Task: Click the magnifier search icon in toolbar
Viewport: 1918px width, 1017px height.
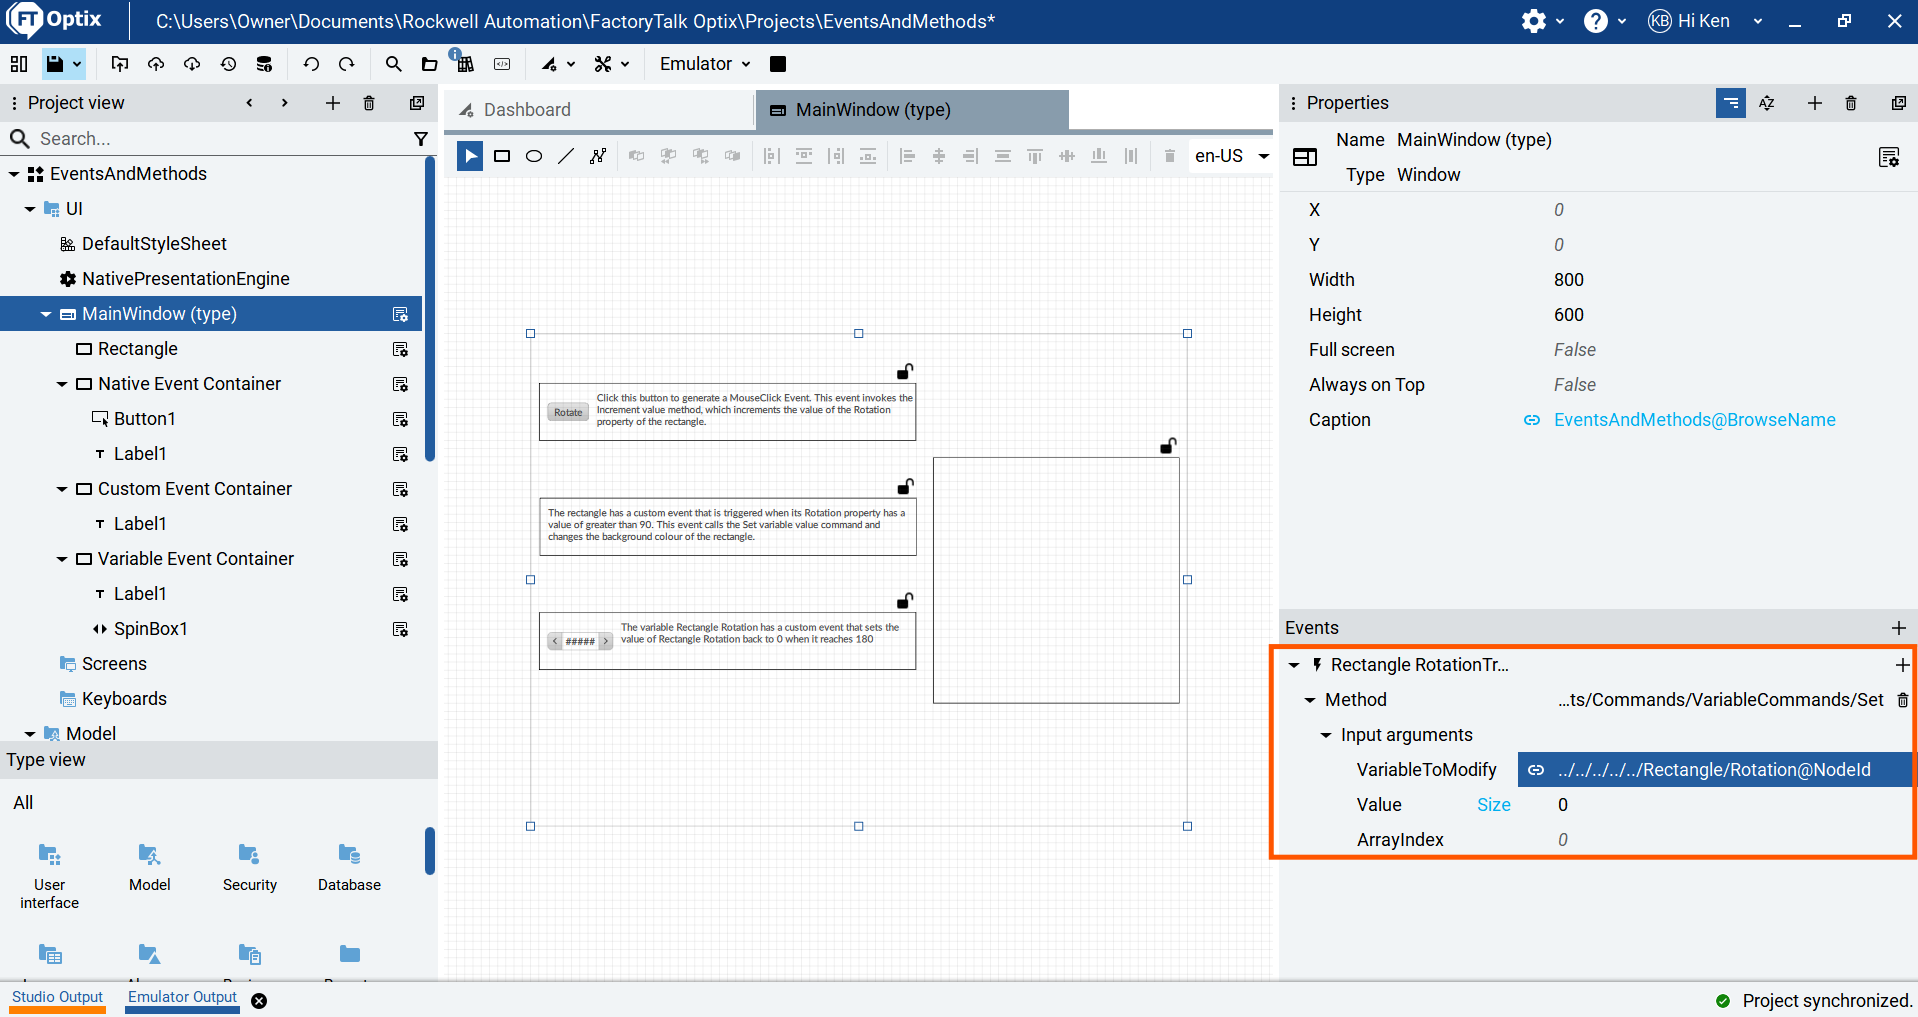Action: [x=394, y=64]
